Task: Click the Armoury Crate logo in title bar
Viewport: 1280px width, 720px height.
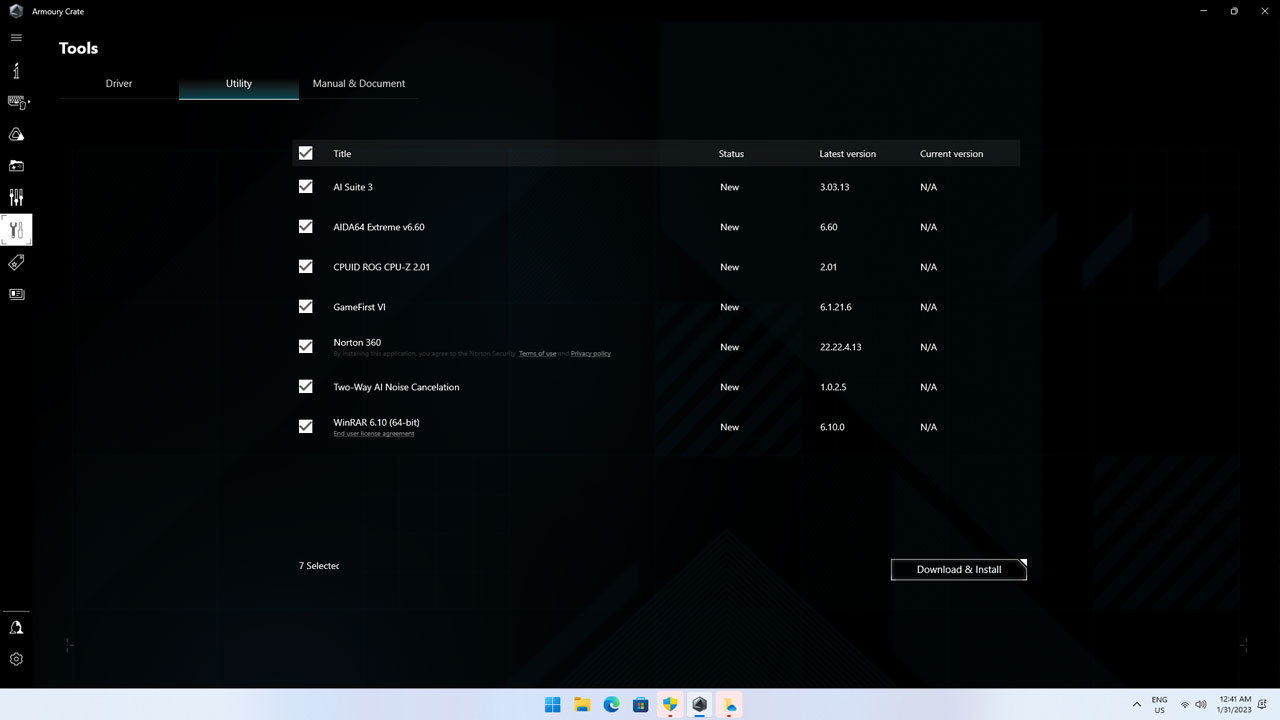Action: pos(16,11)
